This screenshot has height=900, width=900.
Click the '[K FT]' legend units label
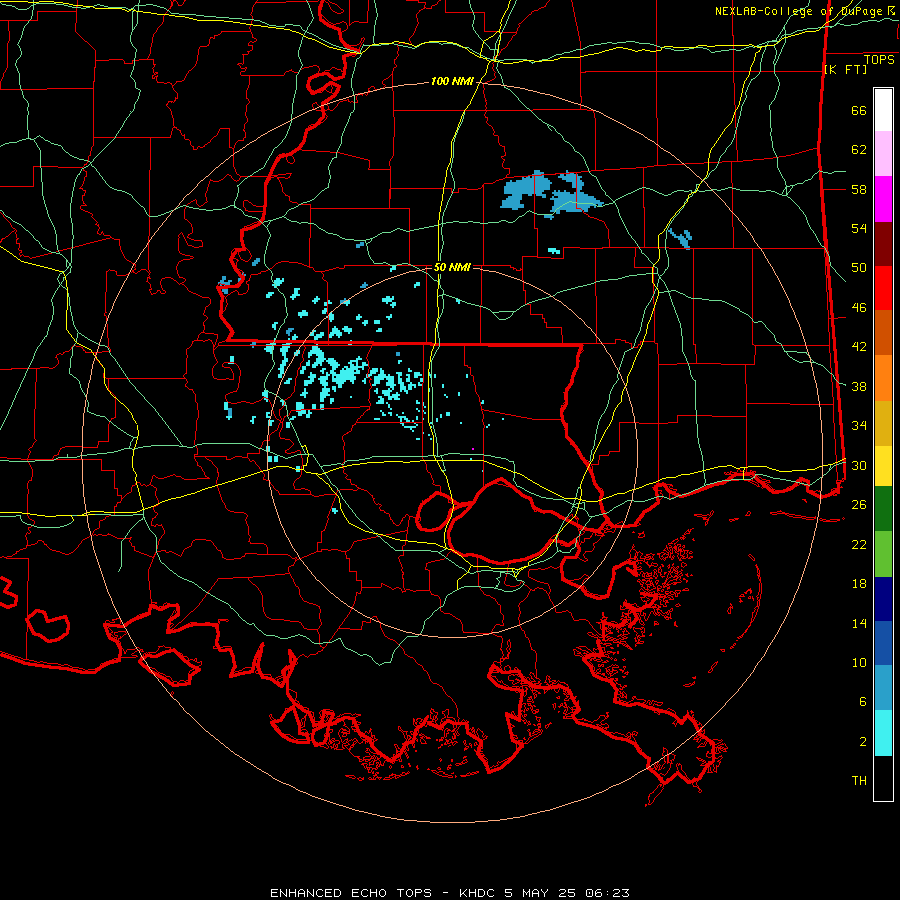[845, 69]
